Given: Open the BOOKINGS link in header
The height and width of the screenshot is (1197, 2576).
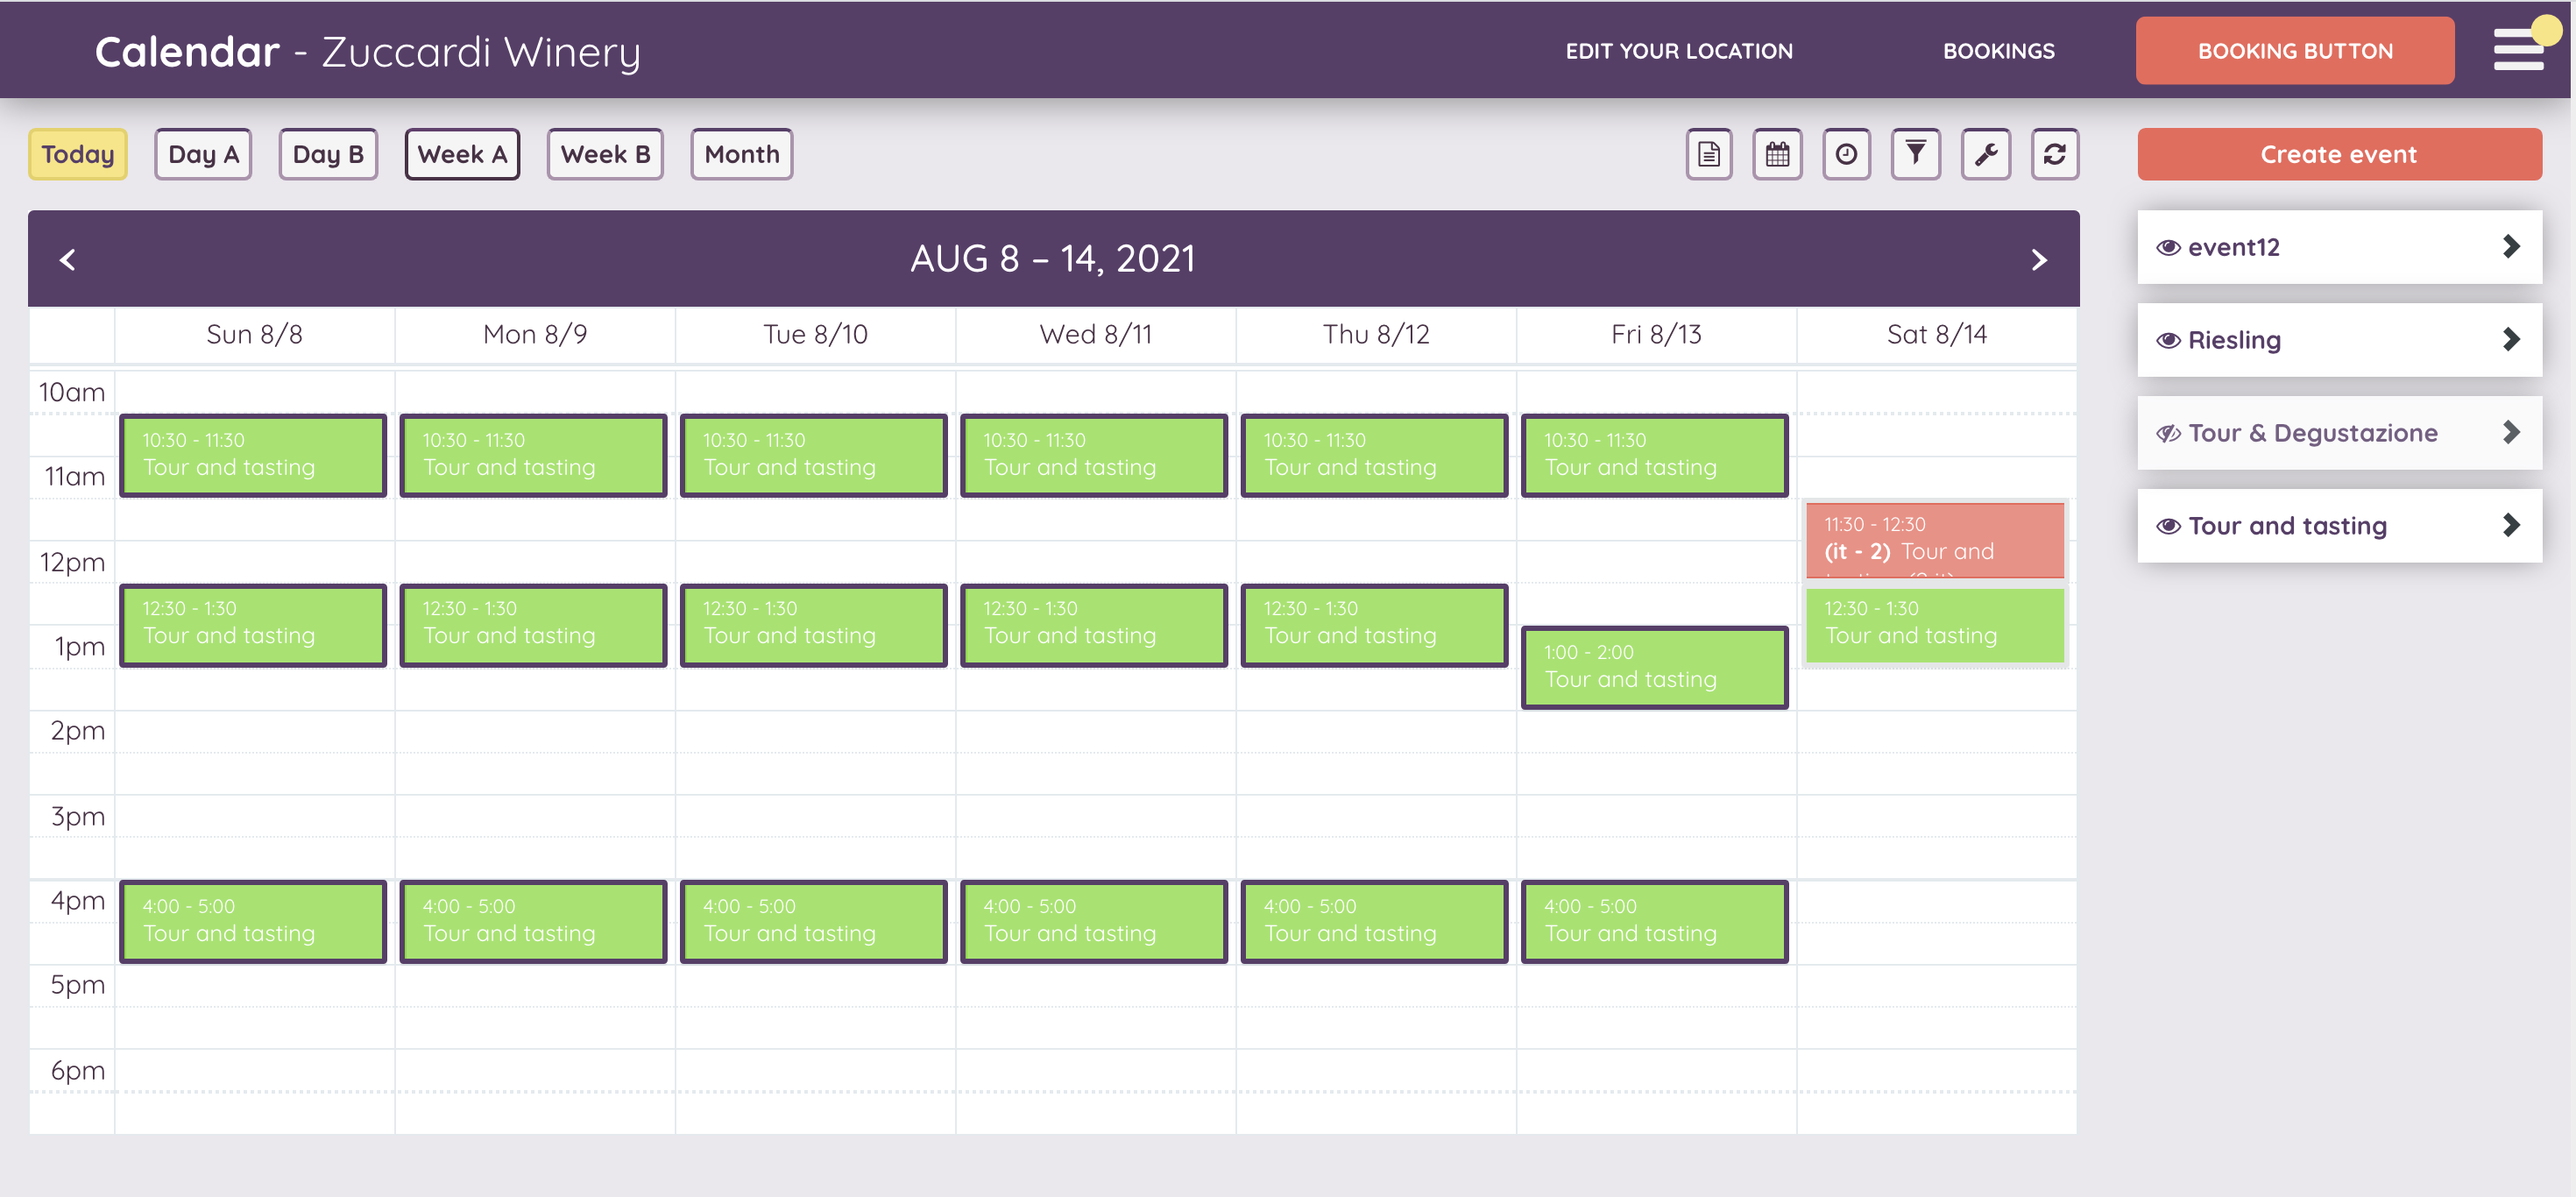Looking at the screenshot, I should [x=1998, y=51].
